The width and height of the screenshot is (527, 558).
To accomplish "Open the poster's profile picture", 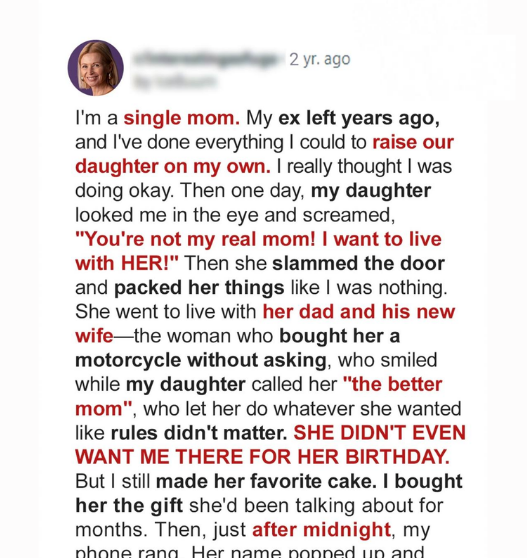I will pyautogui.click(x=95, y=68).
